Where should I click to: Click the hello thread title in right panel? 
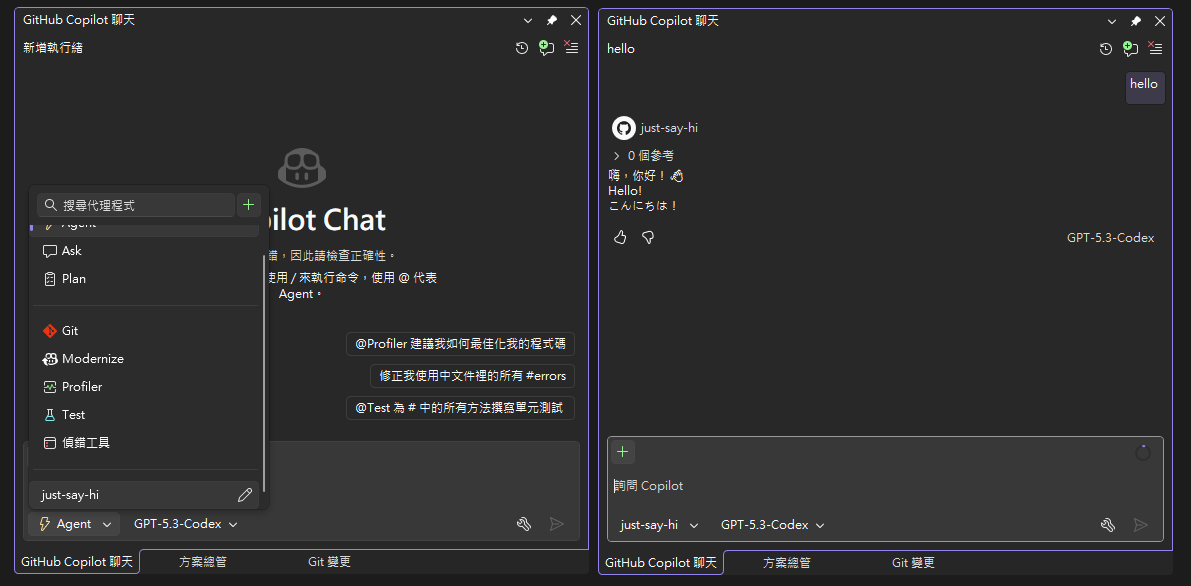tap(621, 49)
